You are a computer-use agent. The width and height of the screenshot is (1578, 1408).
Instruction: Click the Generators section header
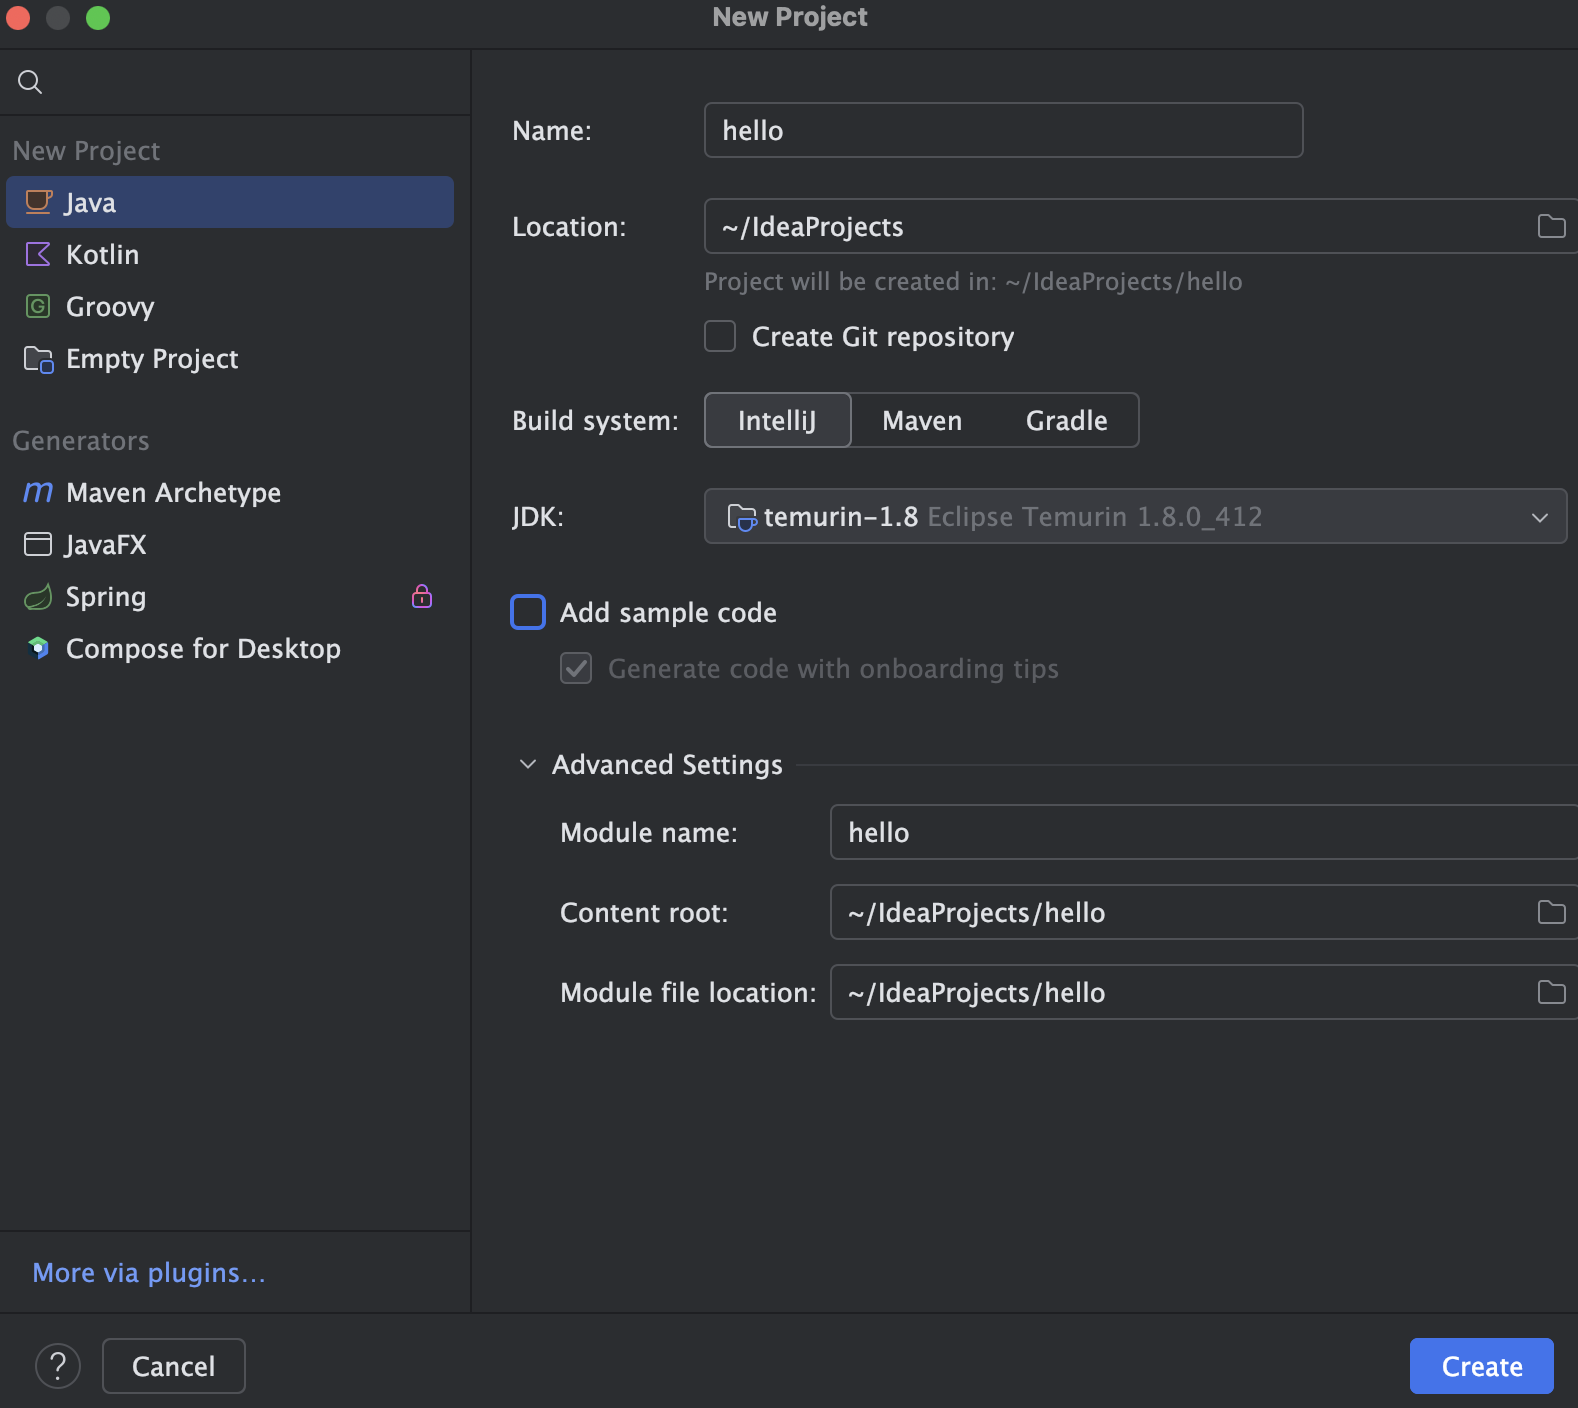click(x=81, y=440)
